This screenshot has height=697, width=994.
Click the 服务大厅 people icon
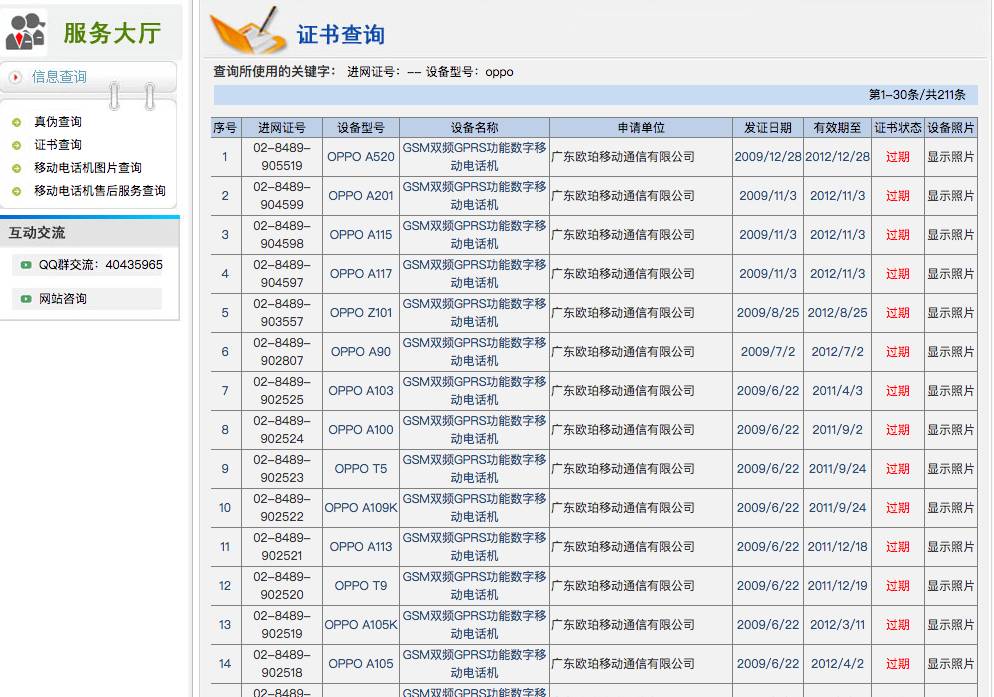point(26,31)
